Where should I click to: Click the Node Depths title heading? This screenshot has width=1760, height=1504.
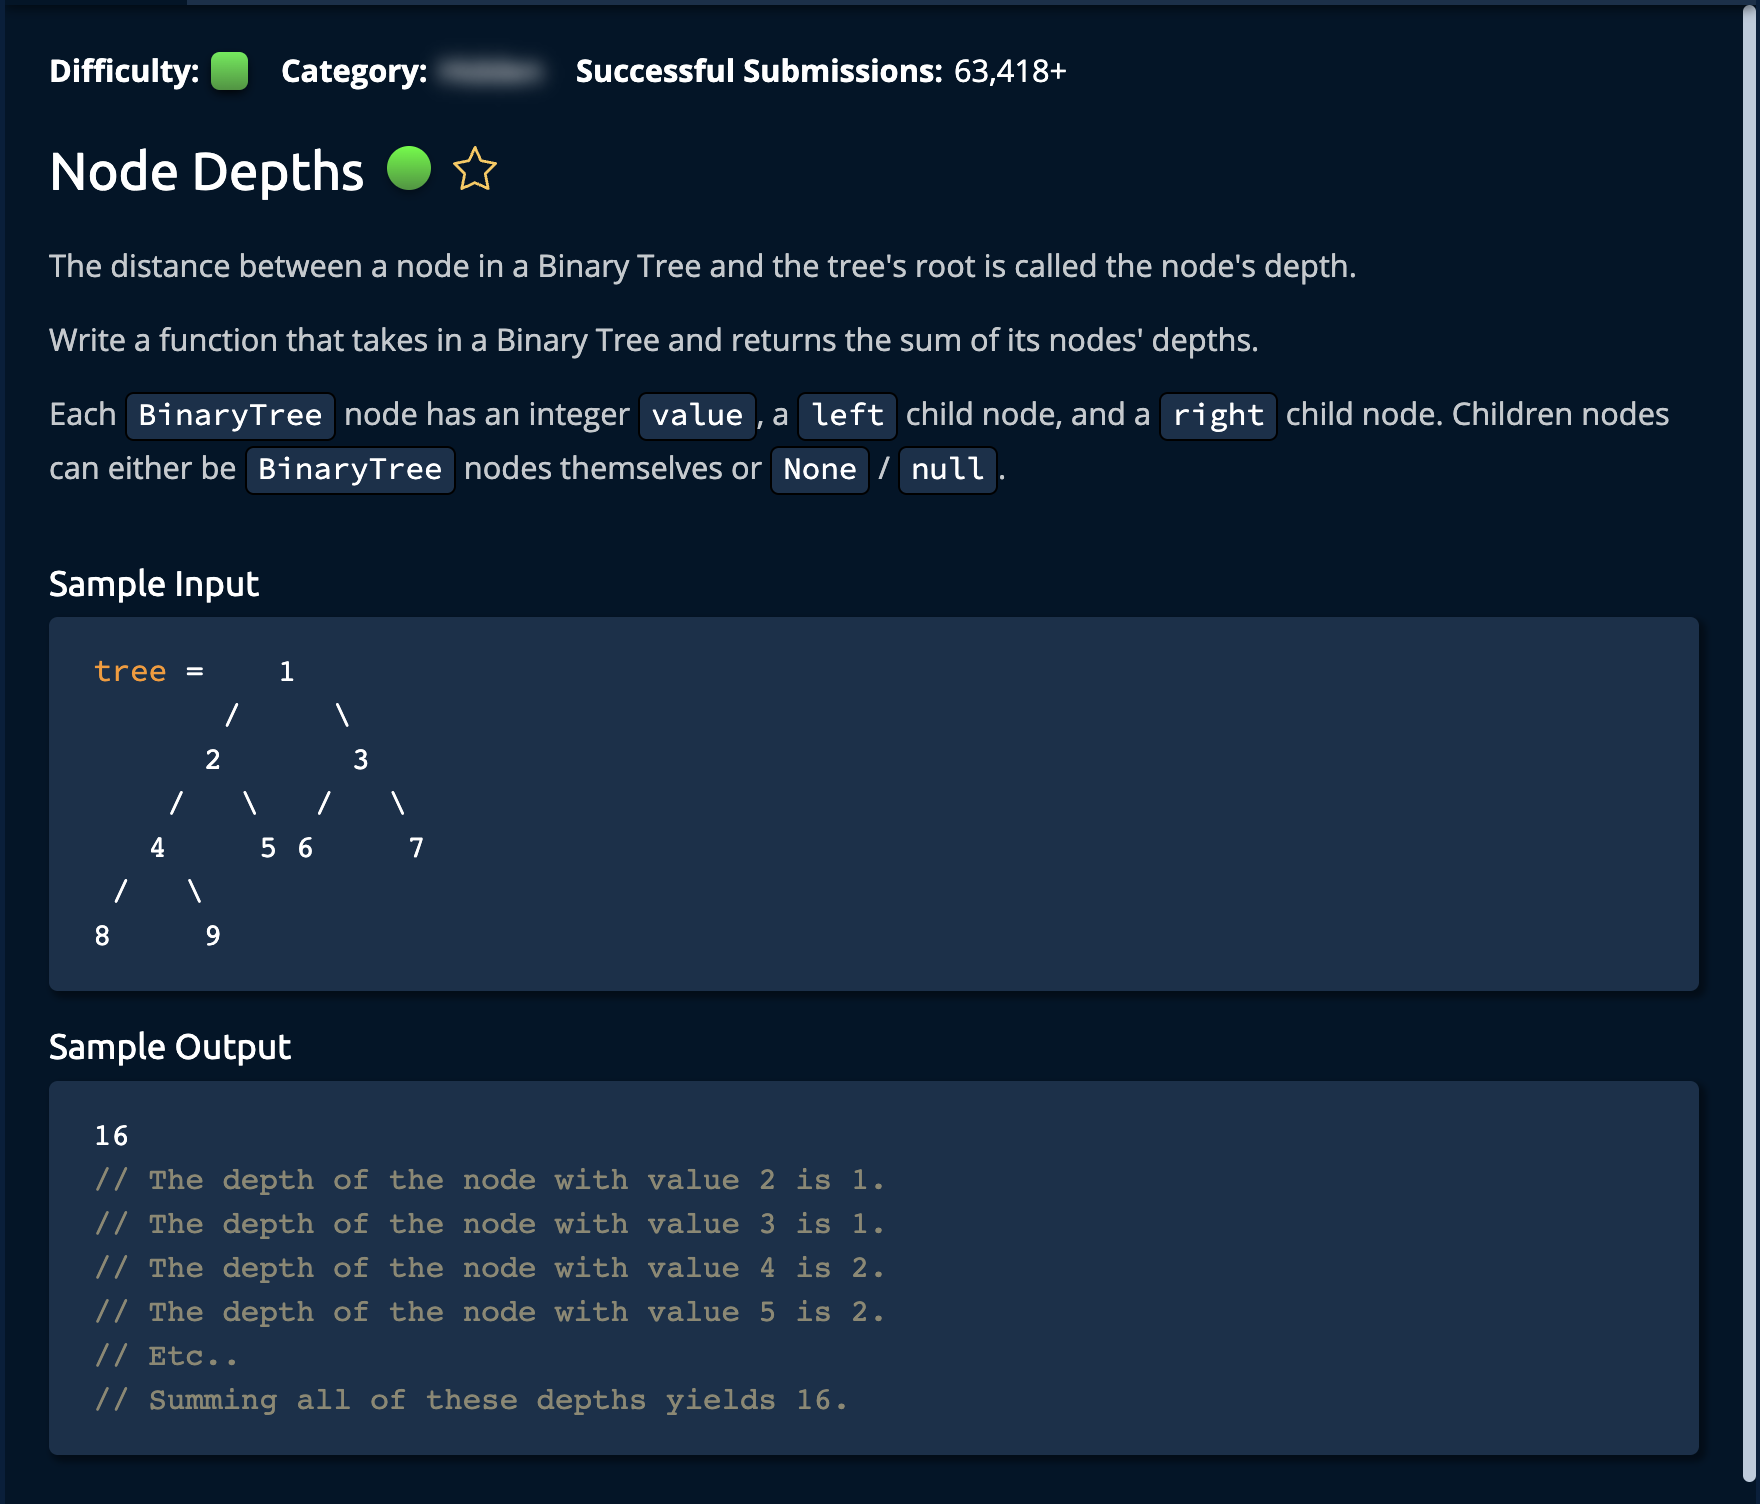pos(207,171)
